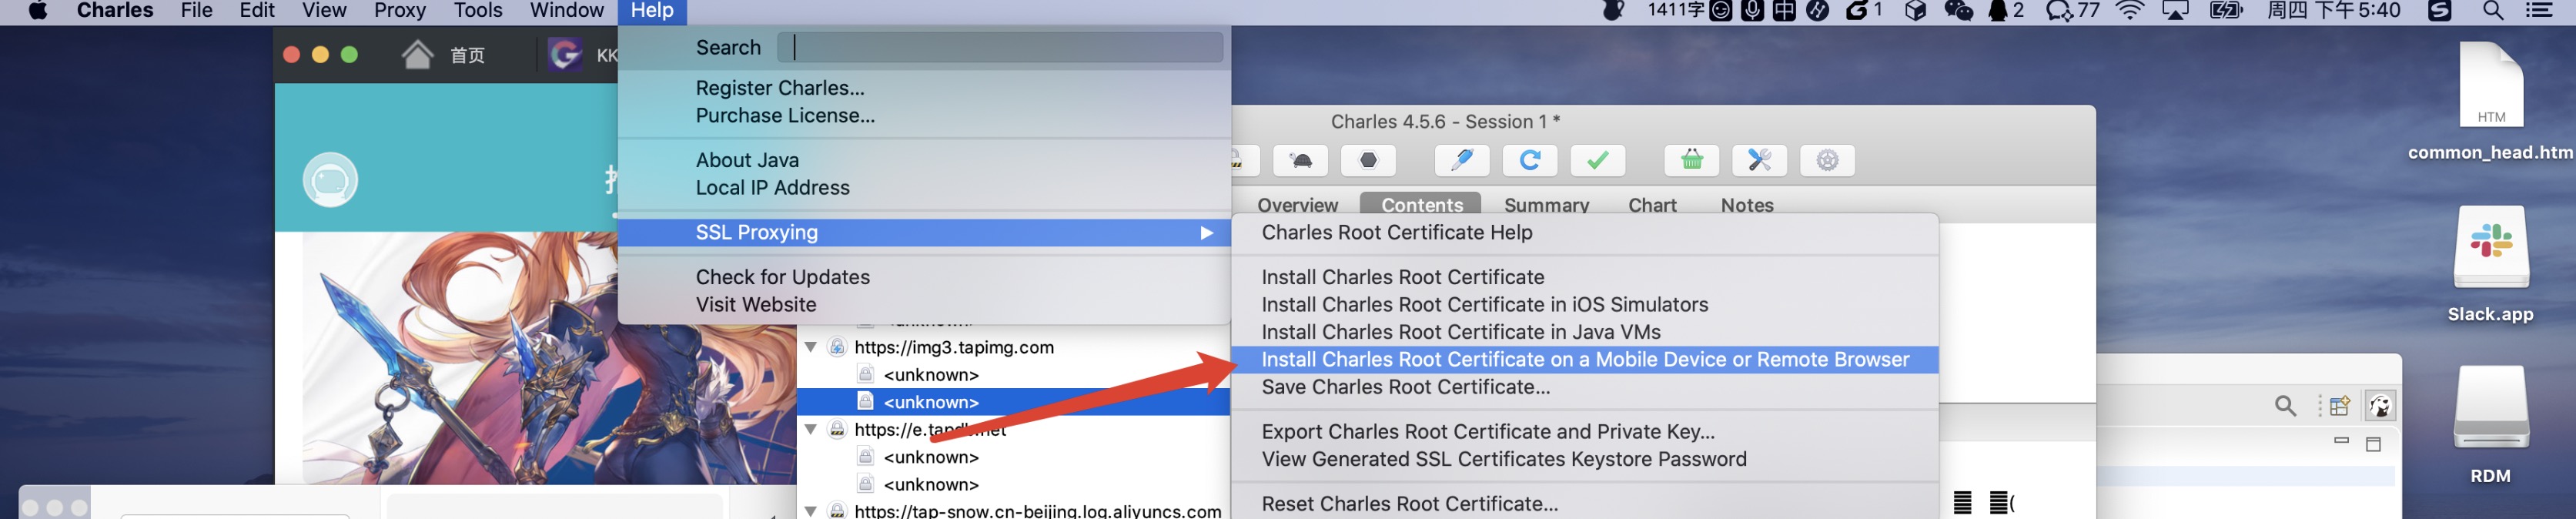Open the File menu
This screenshot has width=2576, height=519.
pos(196,11)
